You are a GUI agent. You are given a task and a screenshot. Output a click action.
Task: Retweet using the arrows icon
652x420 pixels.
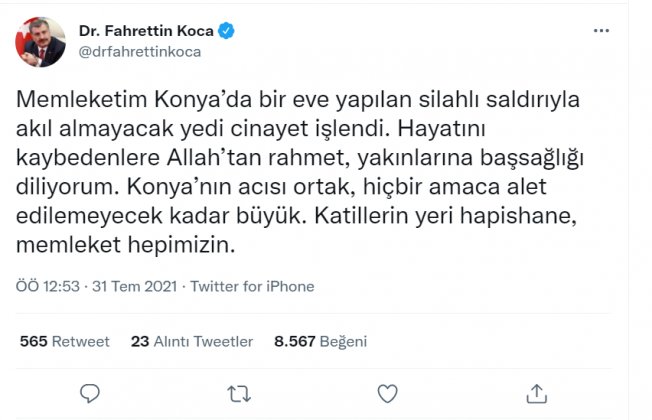tap(239, 393)
